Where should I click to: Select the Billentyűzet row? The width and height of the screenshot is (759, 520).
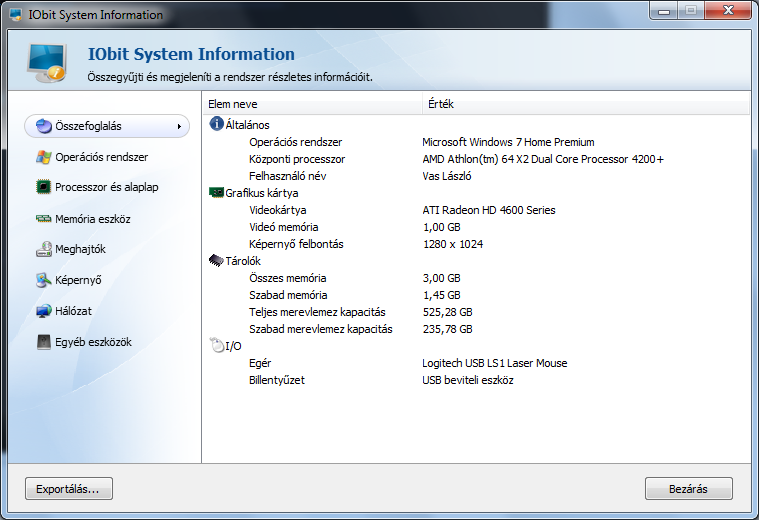coord(476,380)
